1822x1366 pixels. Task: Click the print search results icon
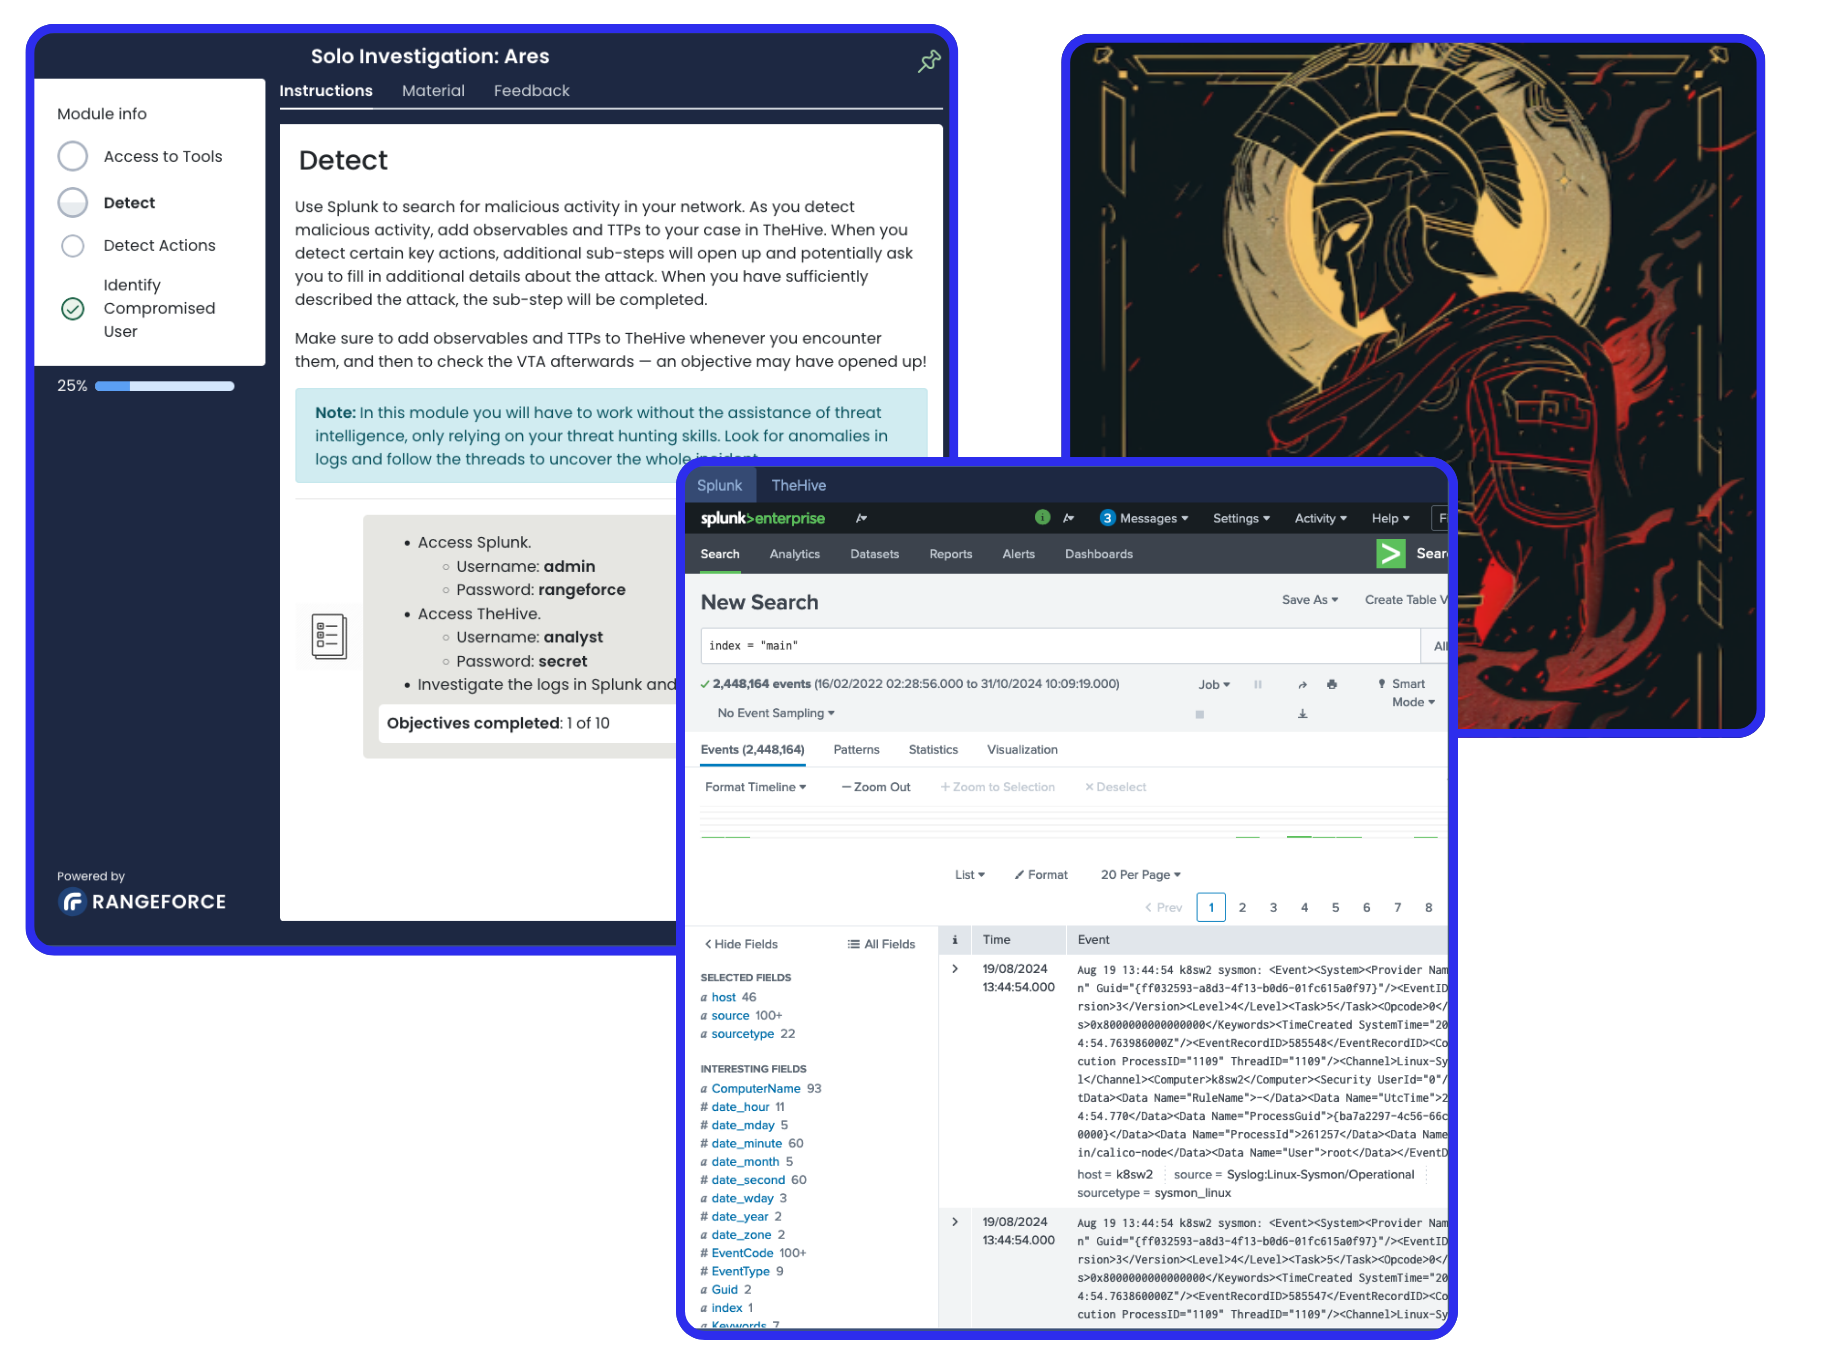(1330, 684)
